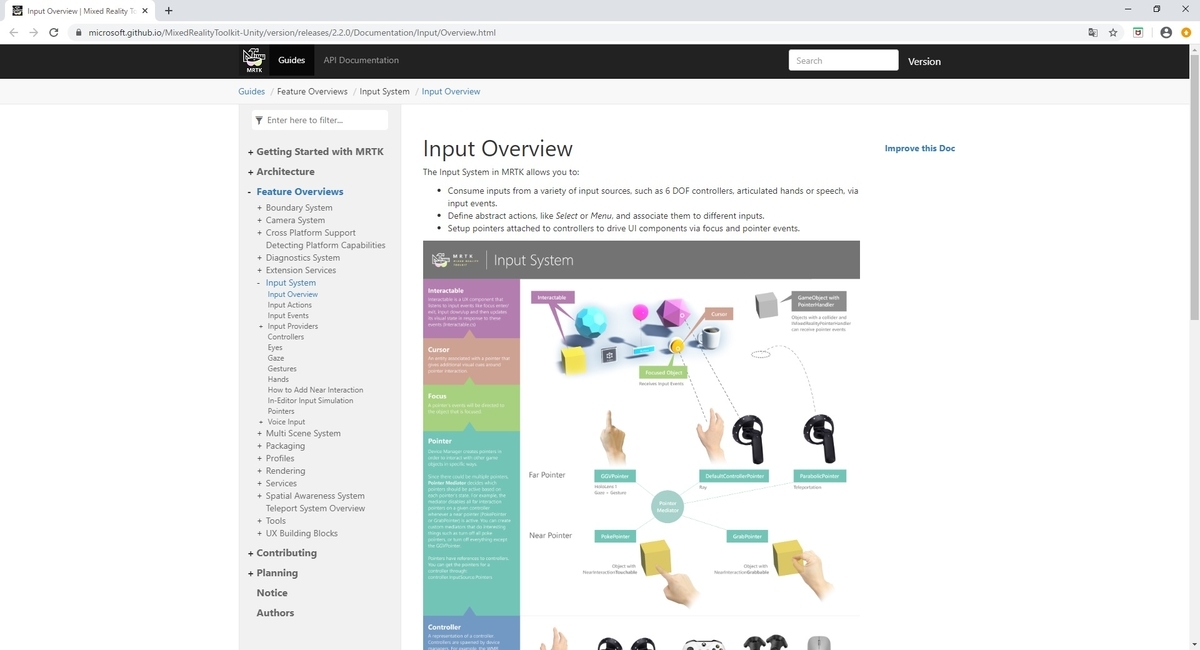Image resolution: width=1200 pixels, height=650 pixels.
Task: Open In-Editor Input Simulation page
Action: 310,400
